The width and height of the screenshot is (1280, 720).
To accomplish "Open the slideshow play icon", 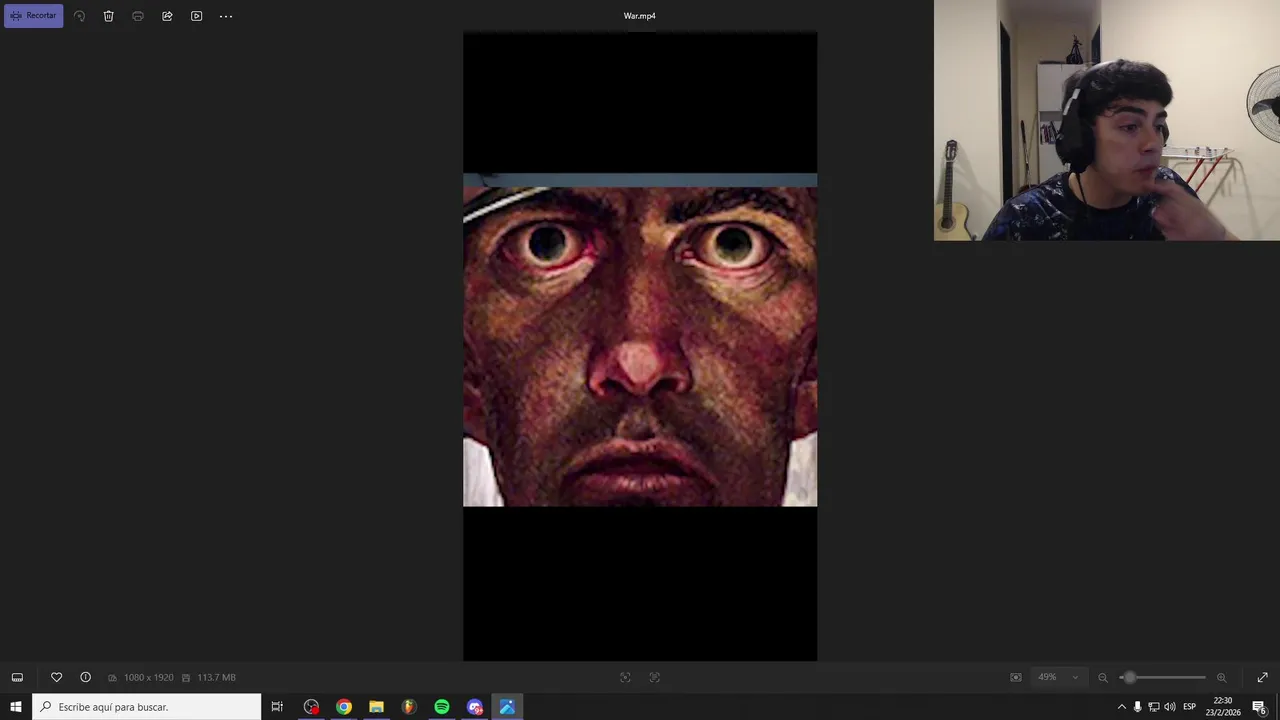I will coord(196,16).
